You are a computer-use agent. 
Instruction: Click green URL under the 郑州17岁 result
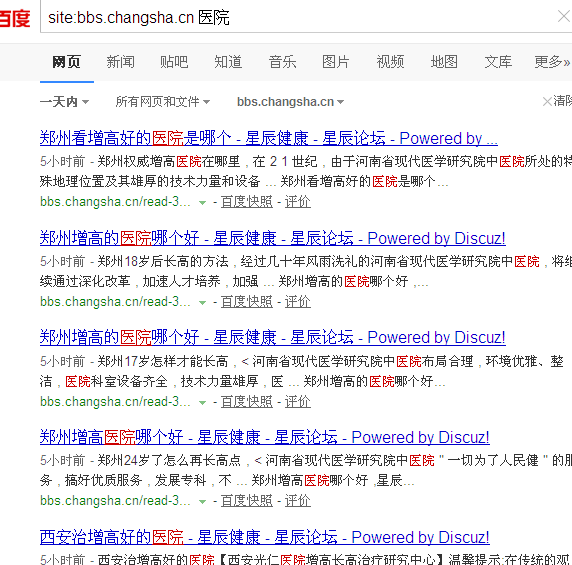tap(115, 402)
